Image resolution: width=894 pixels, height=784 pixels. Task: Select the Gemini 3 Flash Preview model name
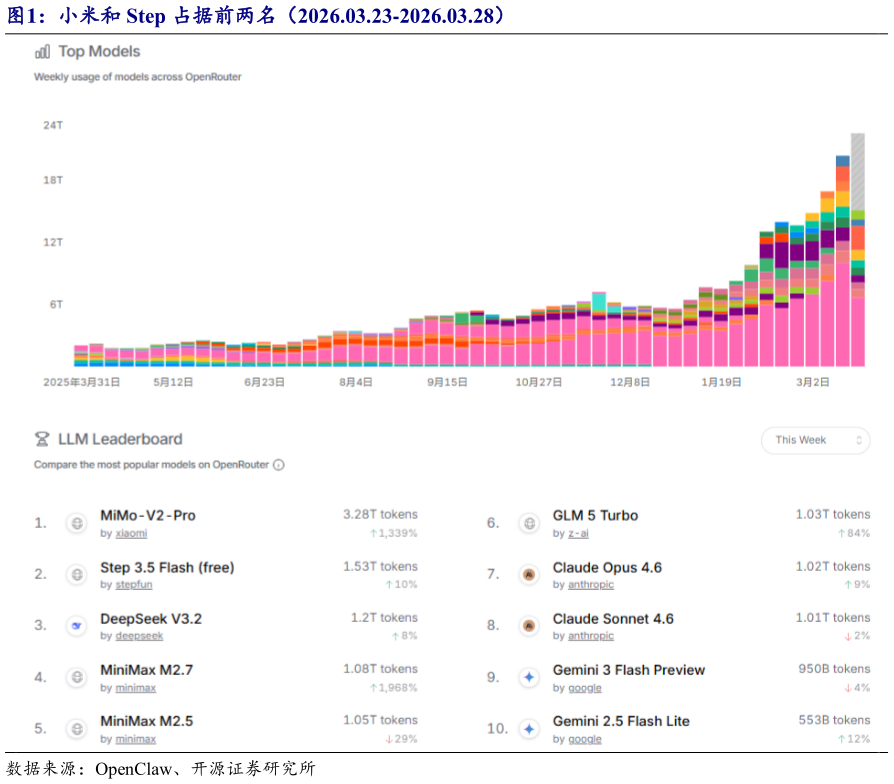tap(629, 670)
